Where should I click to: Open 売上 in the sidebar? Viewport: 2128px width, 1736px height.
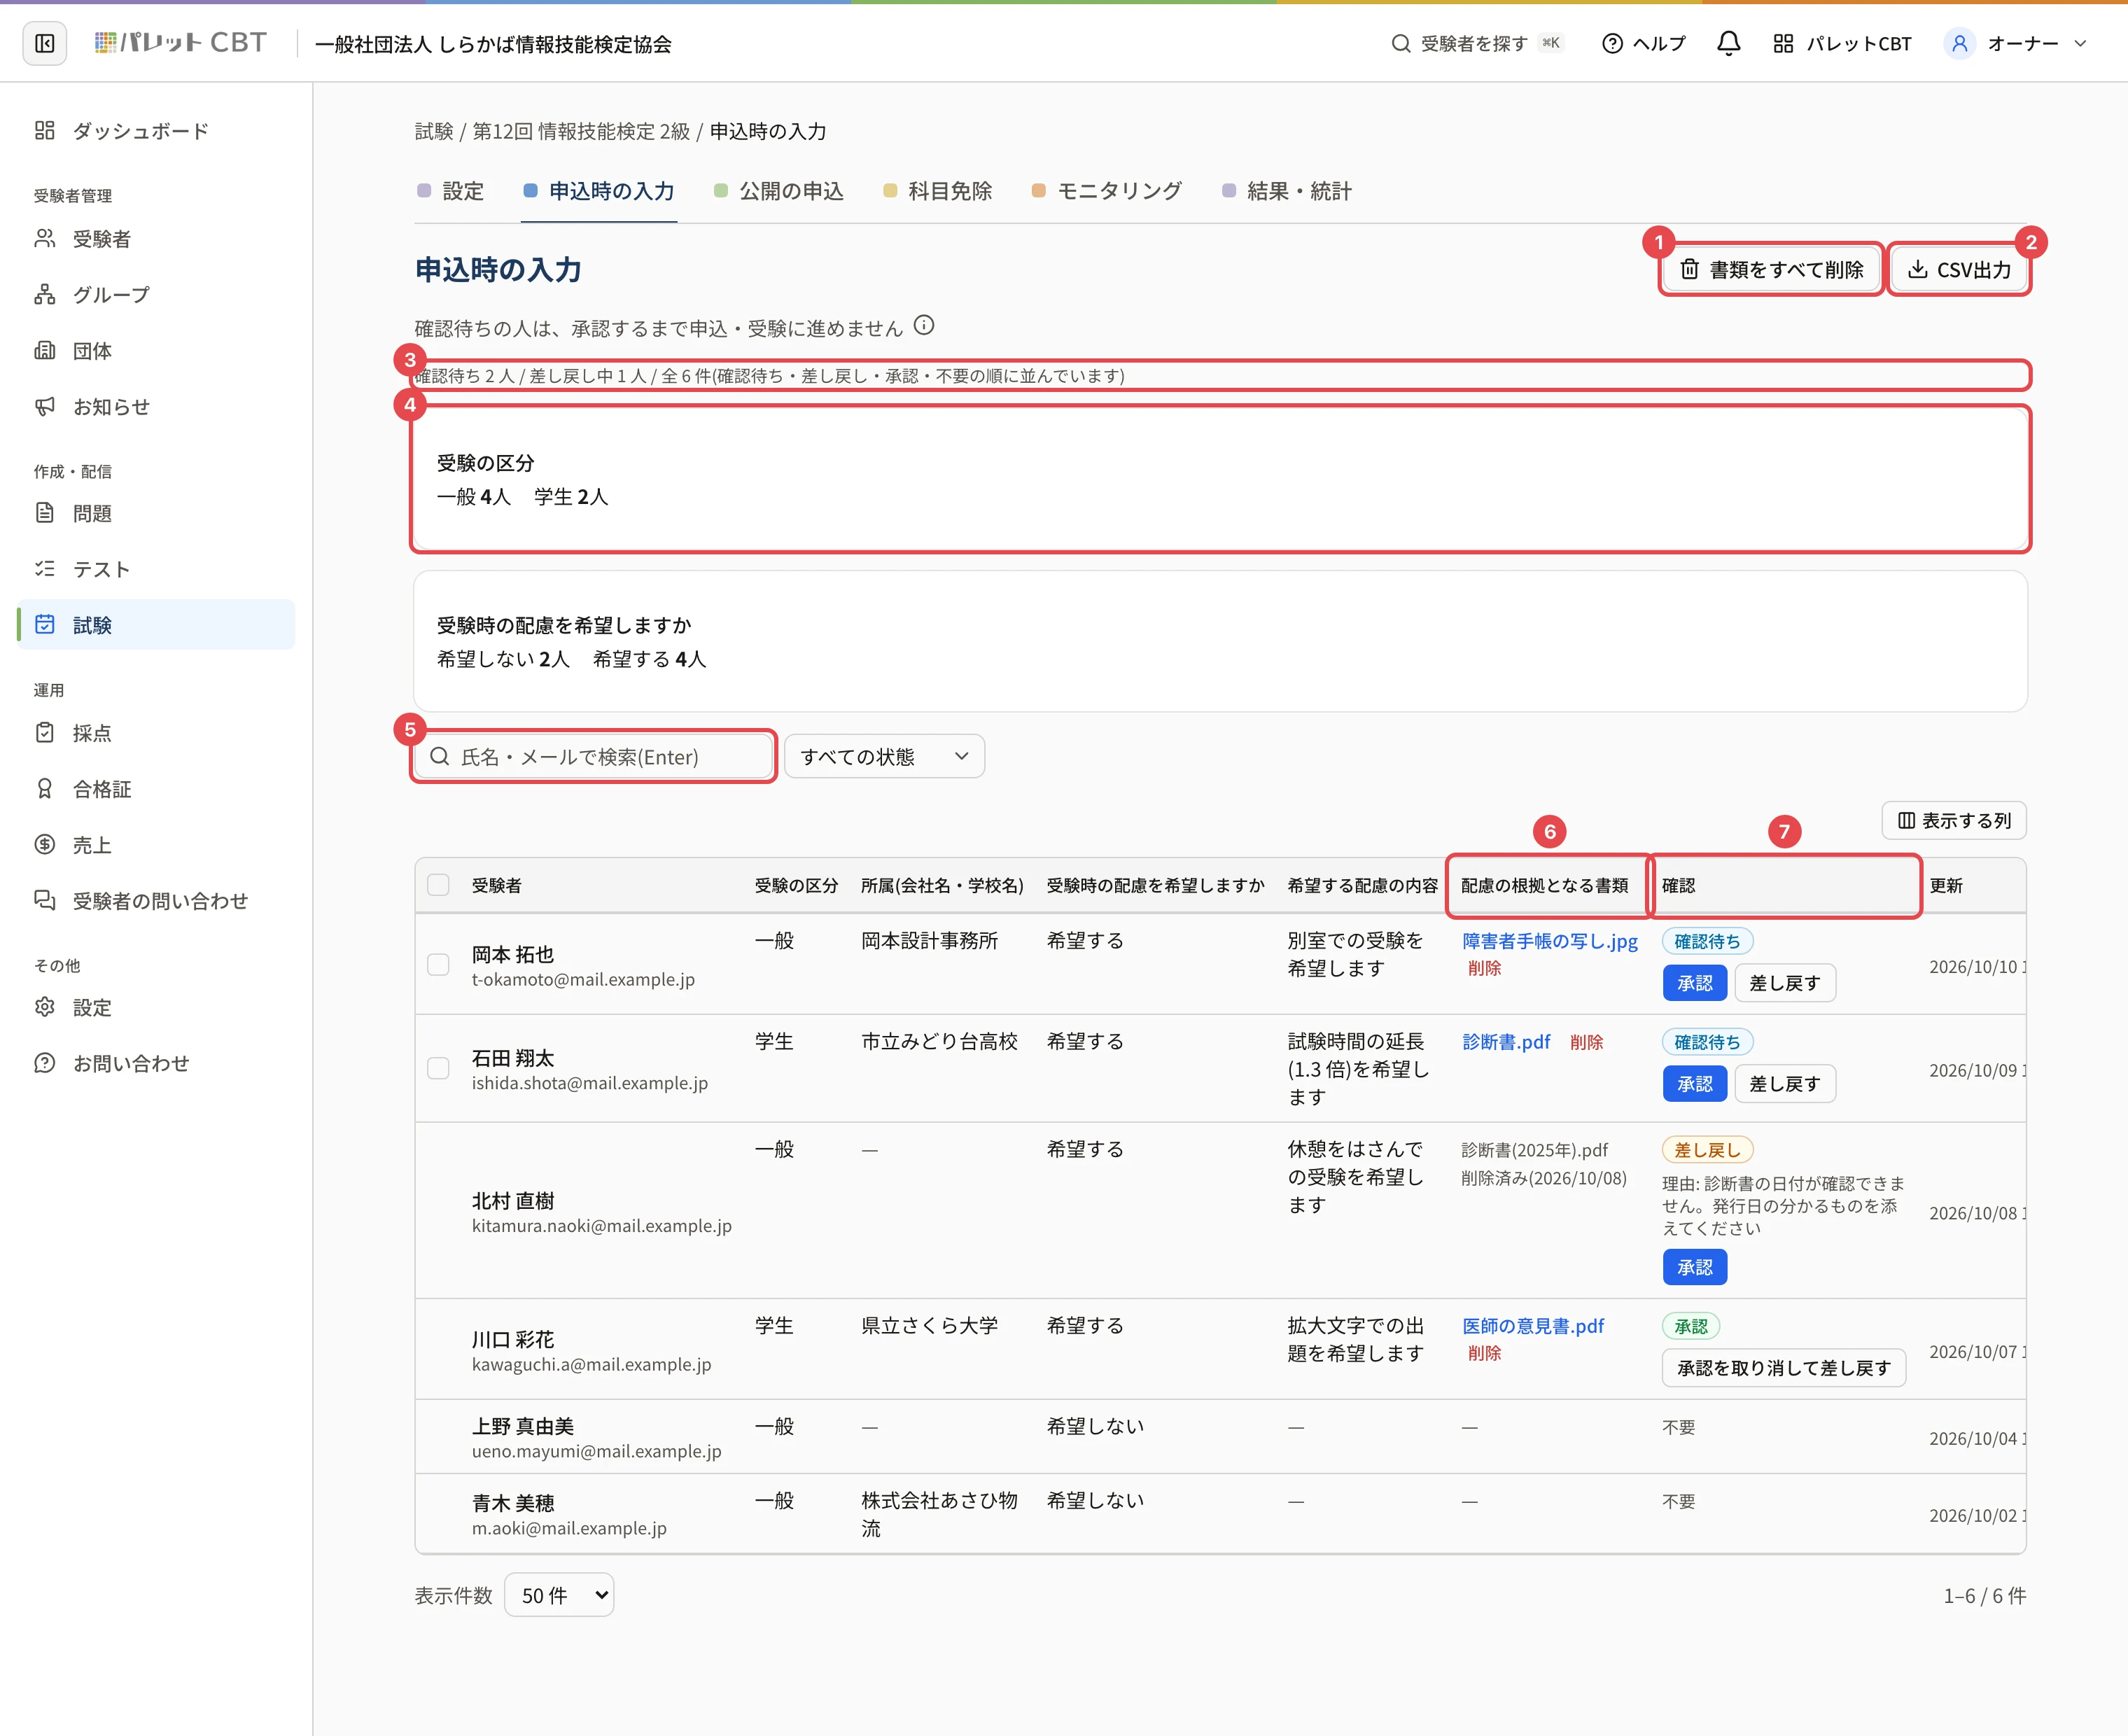(x=156, y=845)
